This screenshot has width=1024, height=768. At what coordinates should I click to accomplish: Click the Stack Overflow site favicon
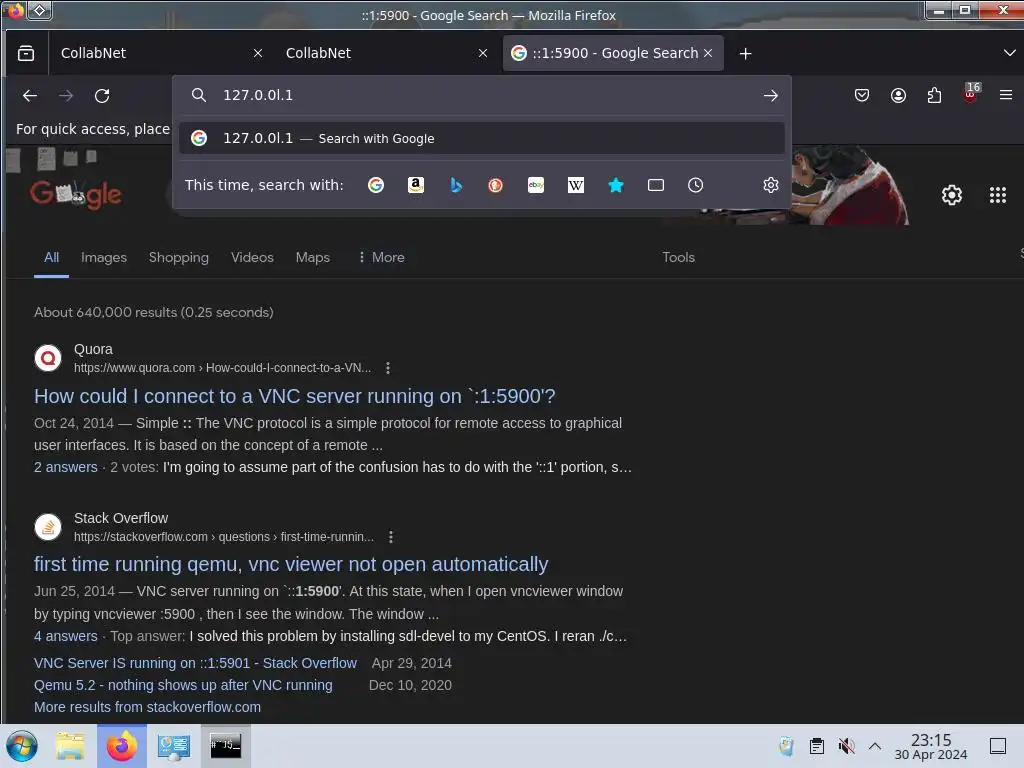click(48, 527)
